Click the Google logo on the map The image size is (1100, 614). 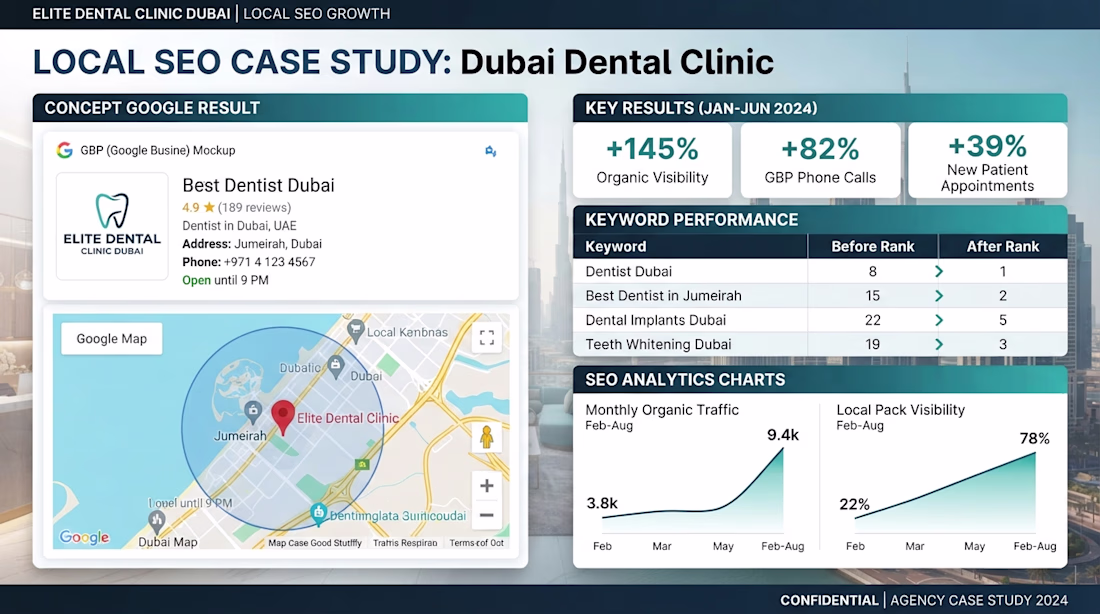pos(84,537)
